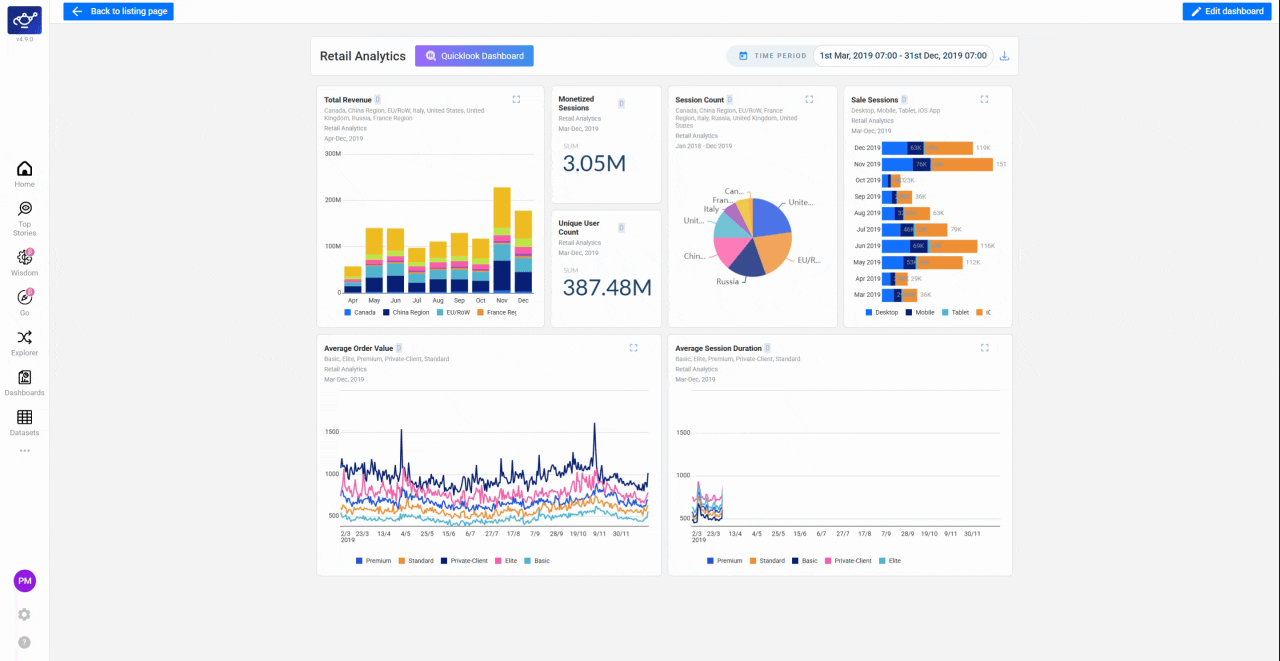Expand Total Revenue chart to fullscreen

click(x=516, y=99)
